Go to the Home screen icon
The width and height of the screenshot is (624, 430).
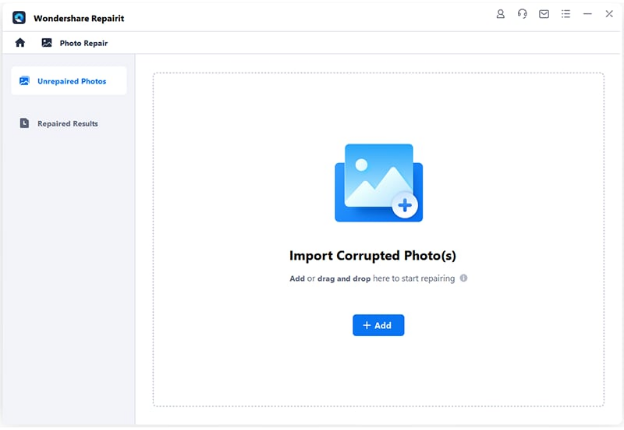[20, 43]
